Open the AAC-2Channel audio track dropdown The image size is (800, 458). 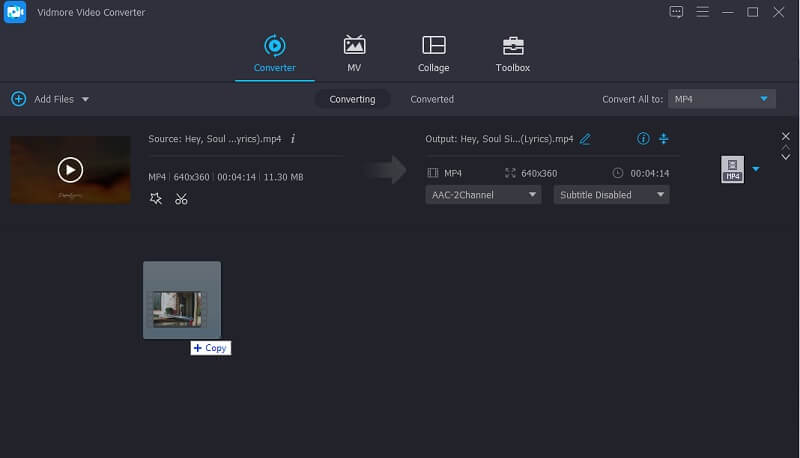[x=483, y=195]
